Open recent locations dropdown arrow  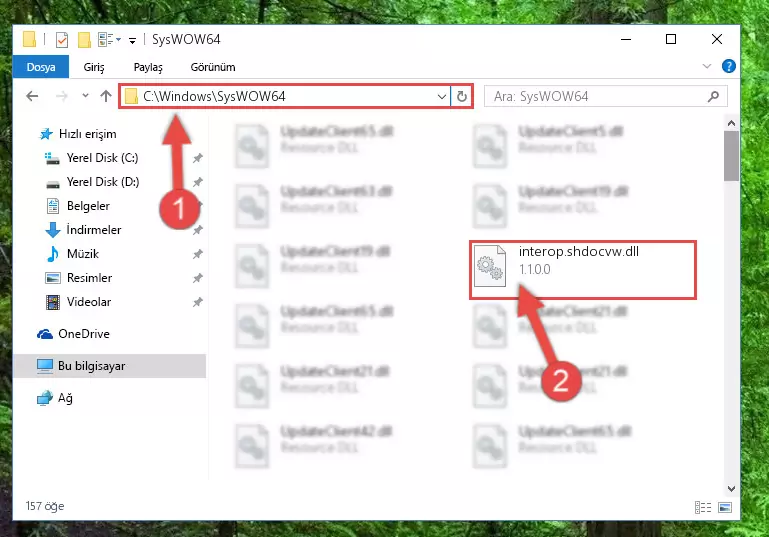[x=85, y=96]
